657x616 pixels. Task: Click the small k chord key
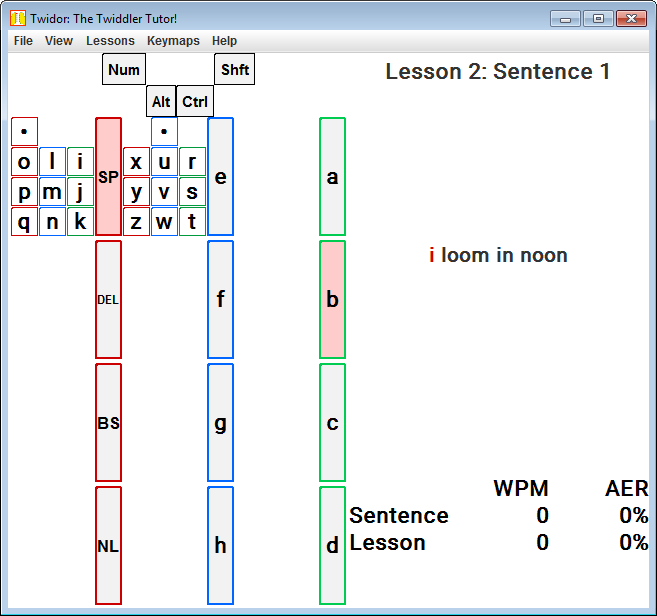[80, 221]
